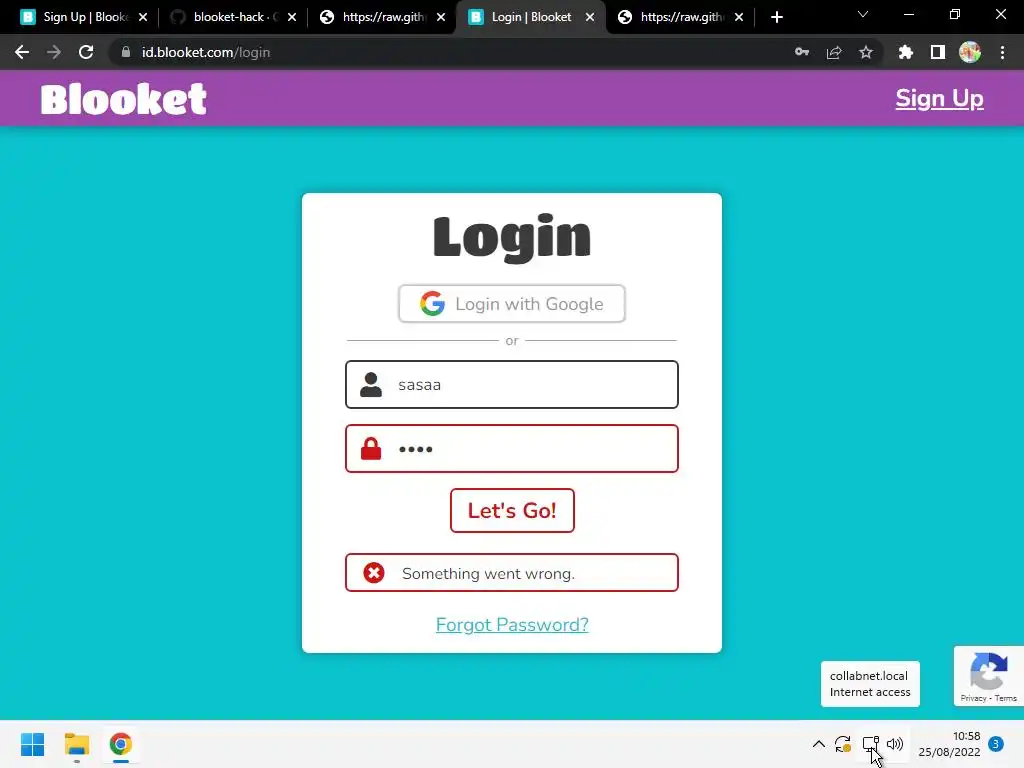Click the username field containing sasaa
Screen dimensions: 1024x768
511,385
